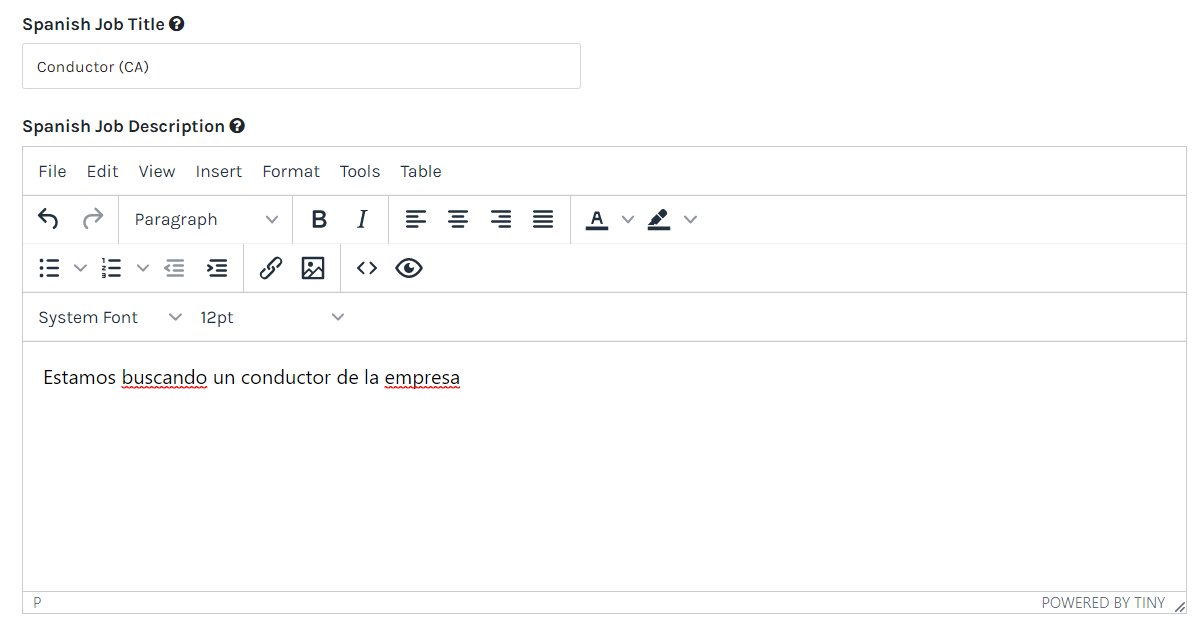Click on the word 'empresa'
The height and width of the screenshot is (631, 1202).
[422, 378]
